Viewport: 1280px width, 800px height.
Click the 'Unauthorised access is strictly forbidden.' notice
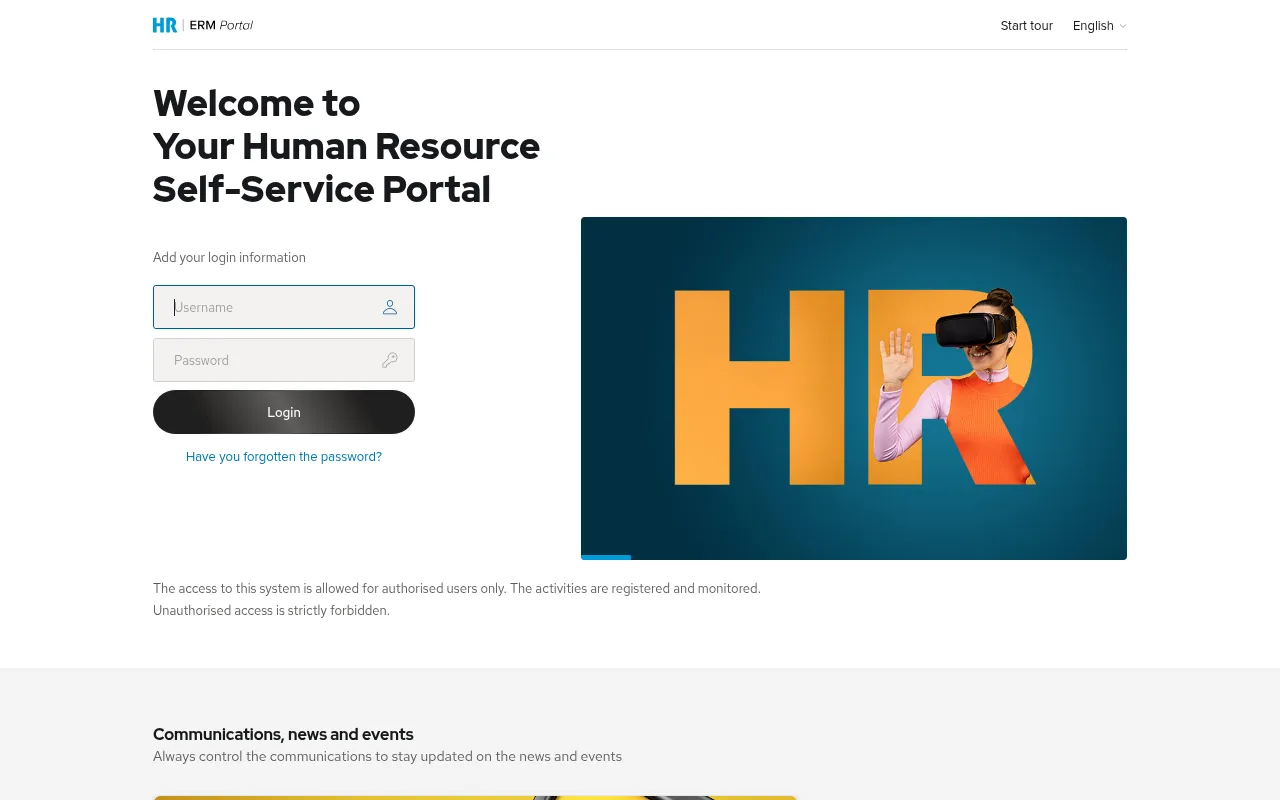271,610
